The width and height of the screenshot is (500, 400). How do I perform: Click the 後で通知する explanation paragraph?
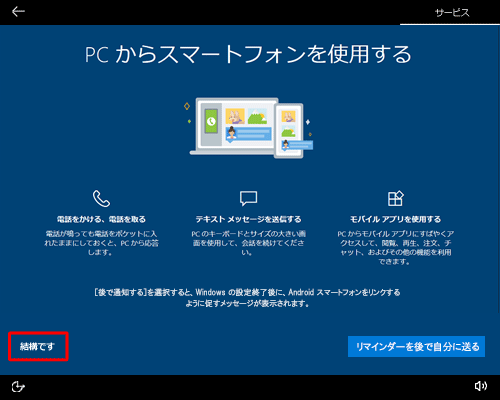247,298
